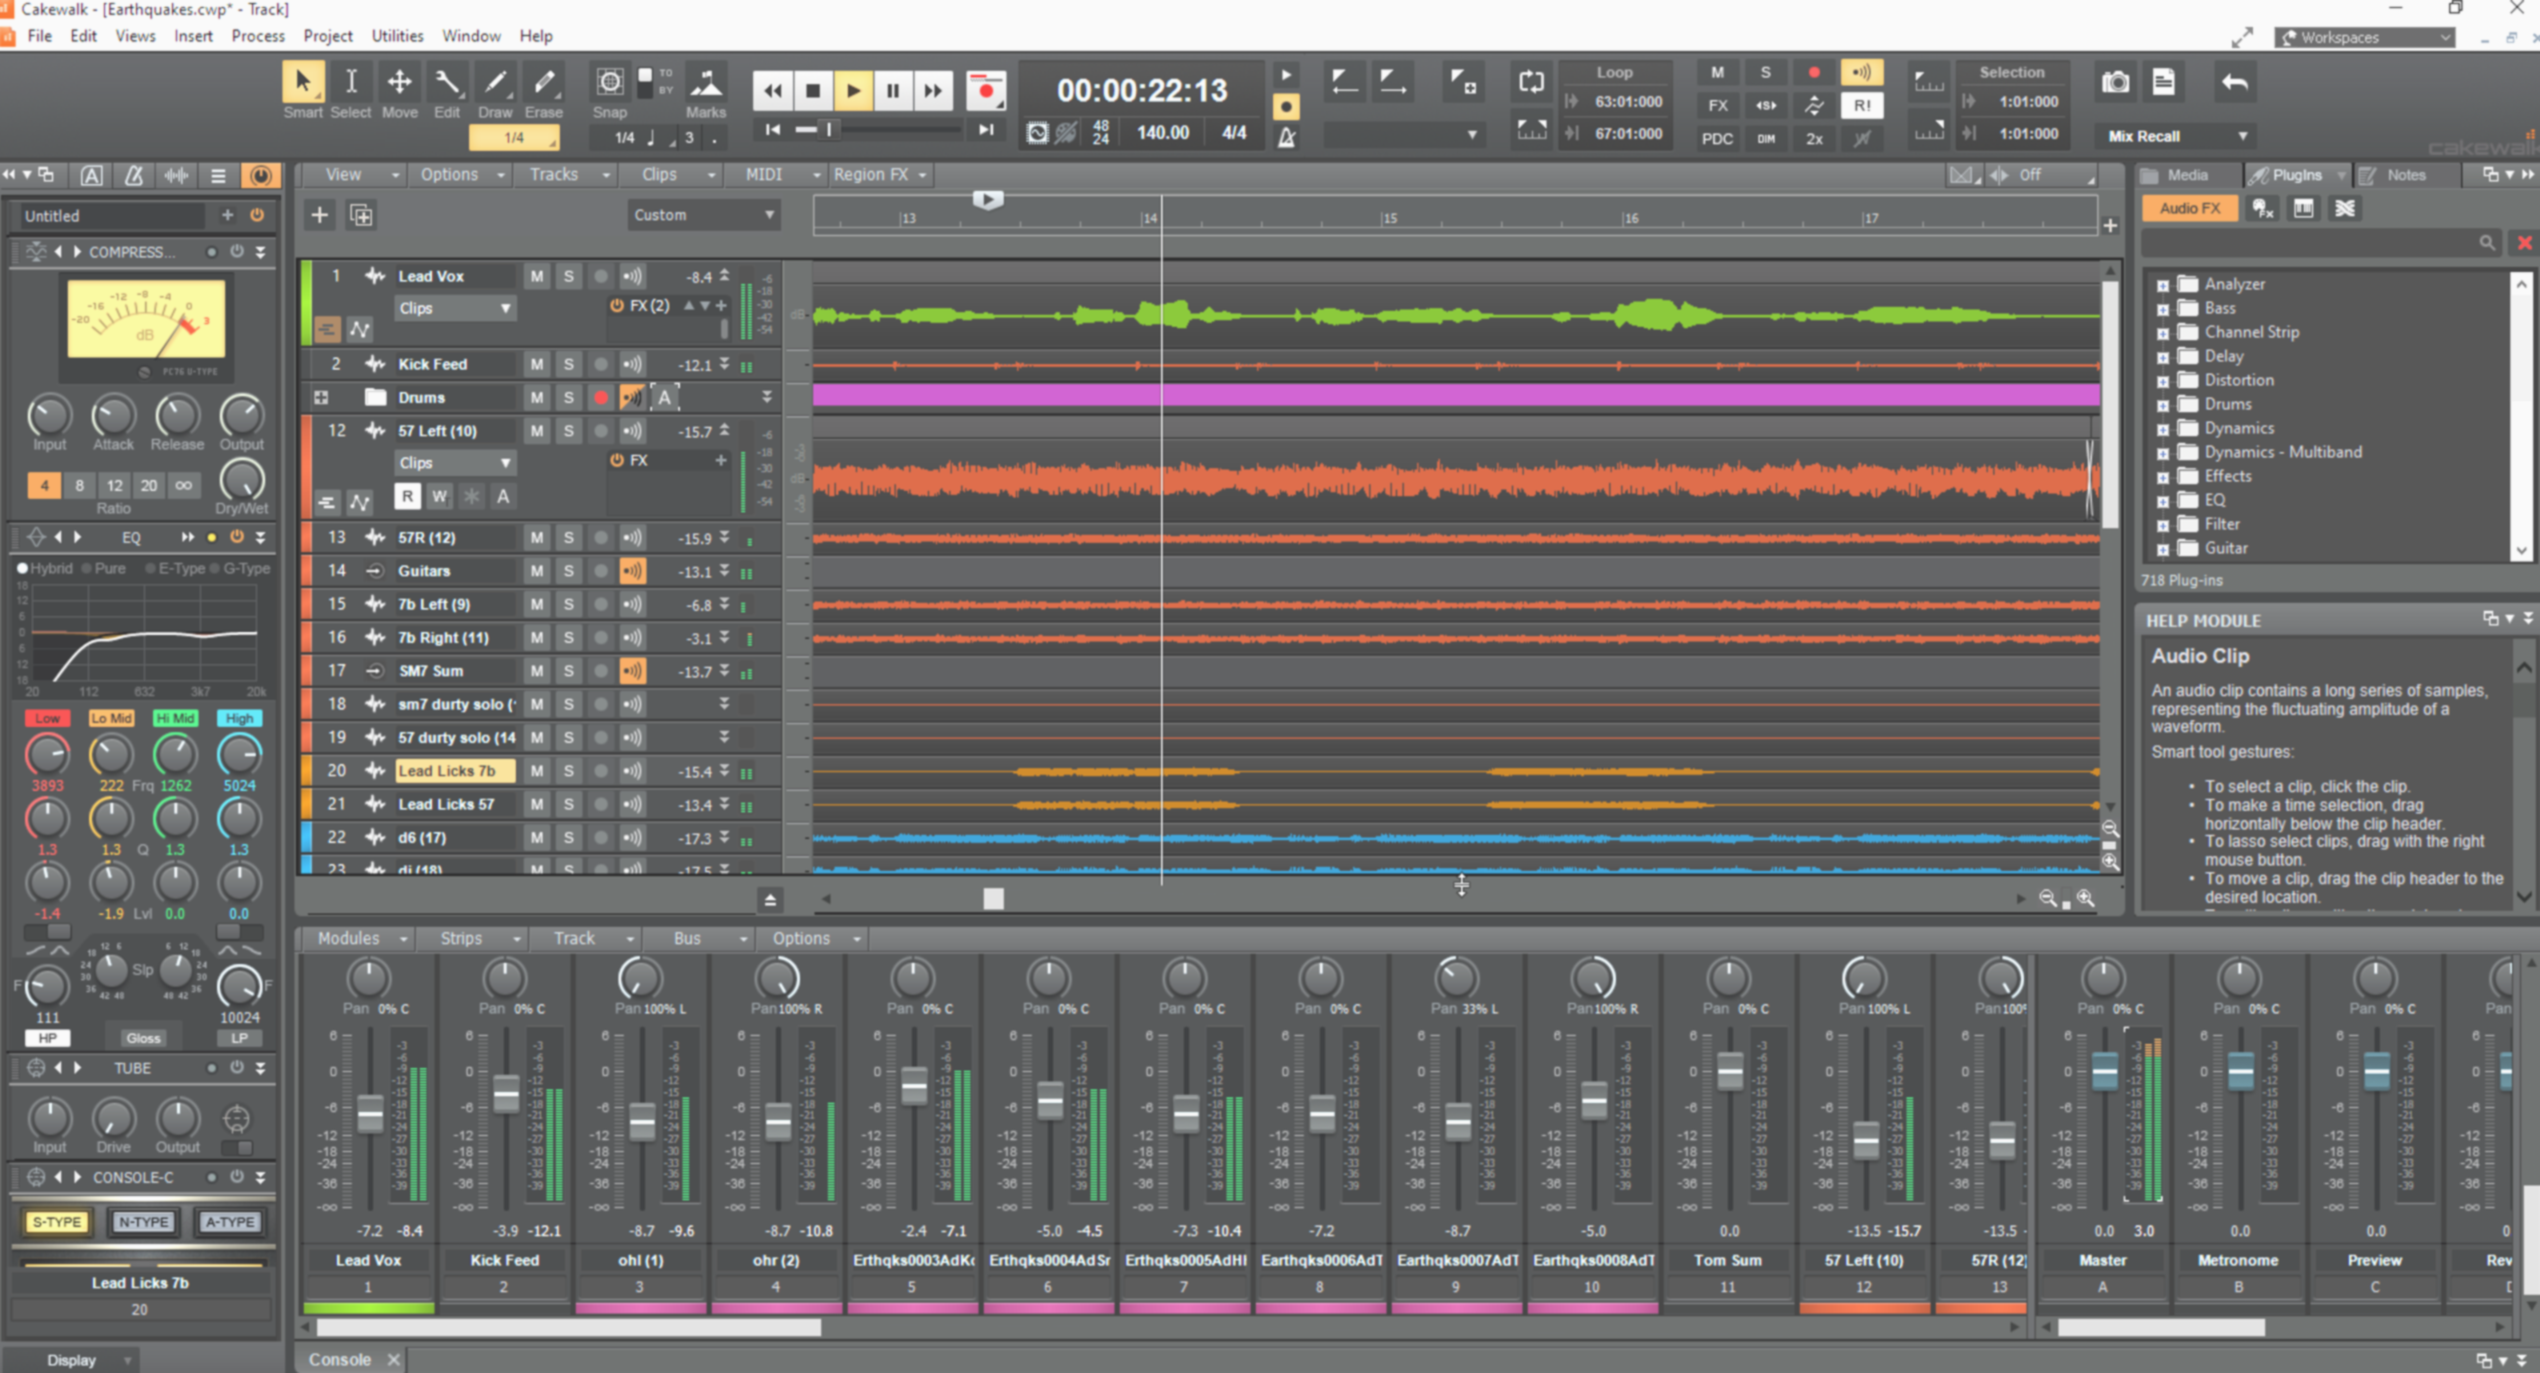The image size is (2540, 1373).
Task: Click the Low band button in EQ
Action: [x=47, y=718]
